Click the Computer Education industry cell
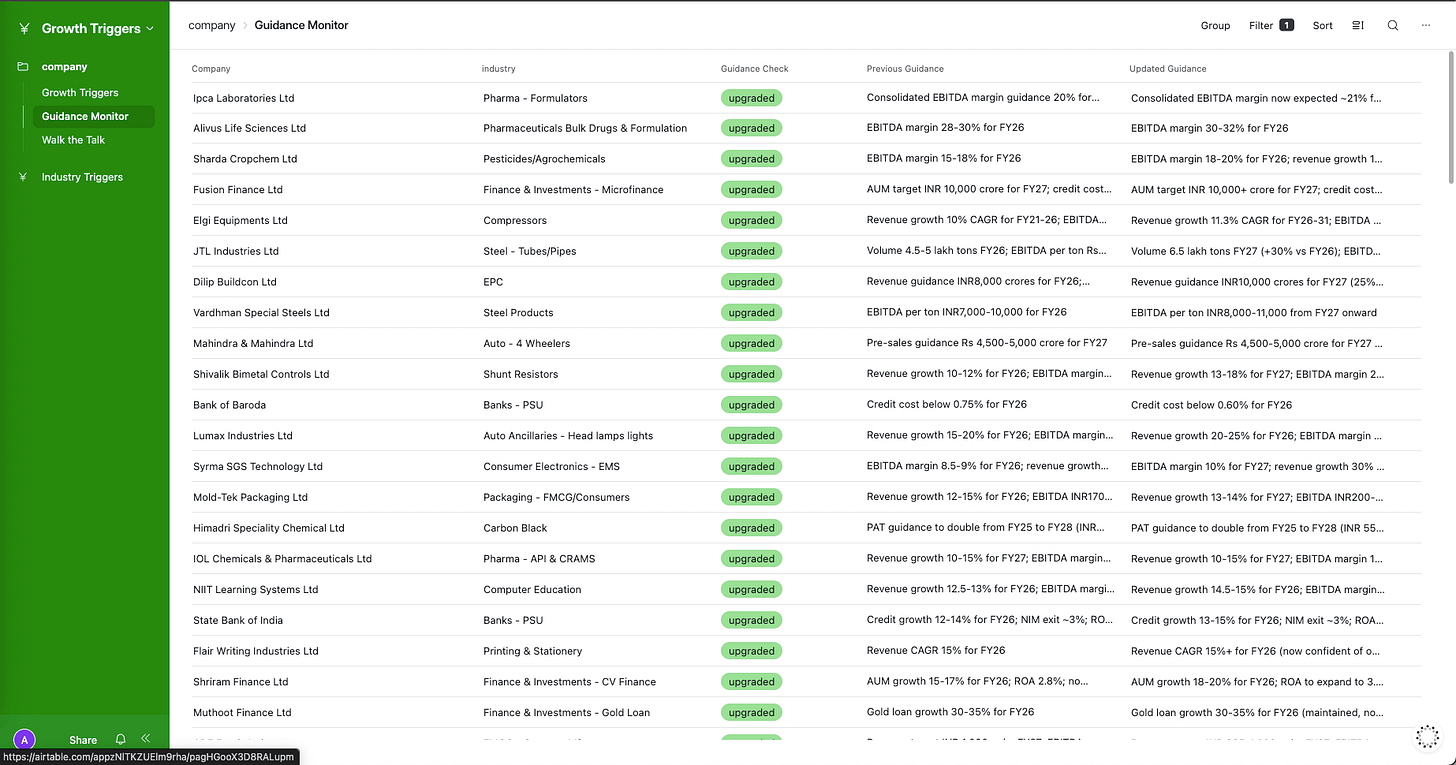This screenshot has width=1456, height=765. pyautogui.click(x=532, y=589)
